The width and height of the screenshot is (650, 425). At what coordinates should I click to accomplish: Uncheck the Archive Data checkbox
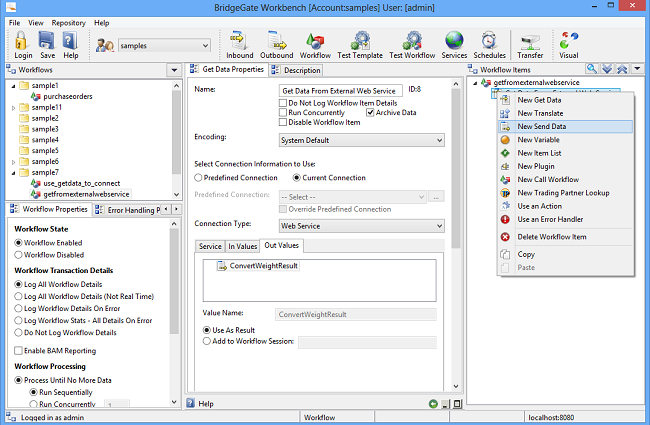371,113
